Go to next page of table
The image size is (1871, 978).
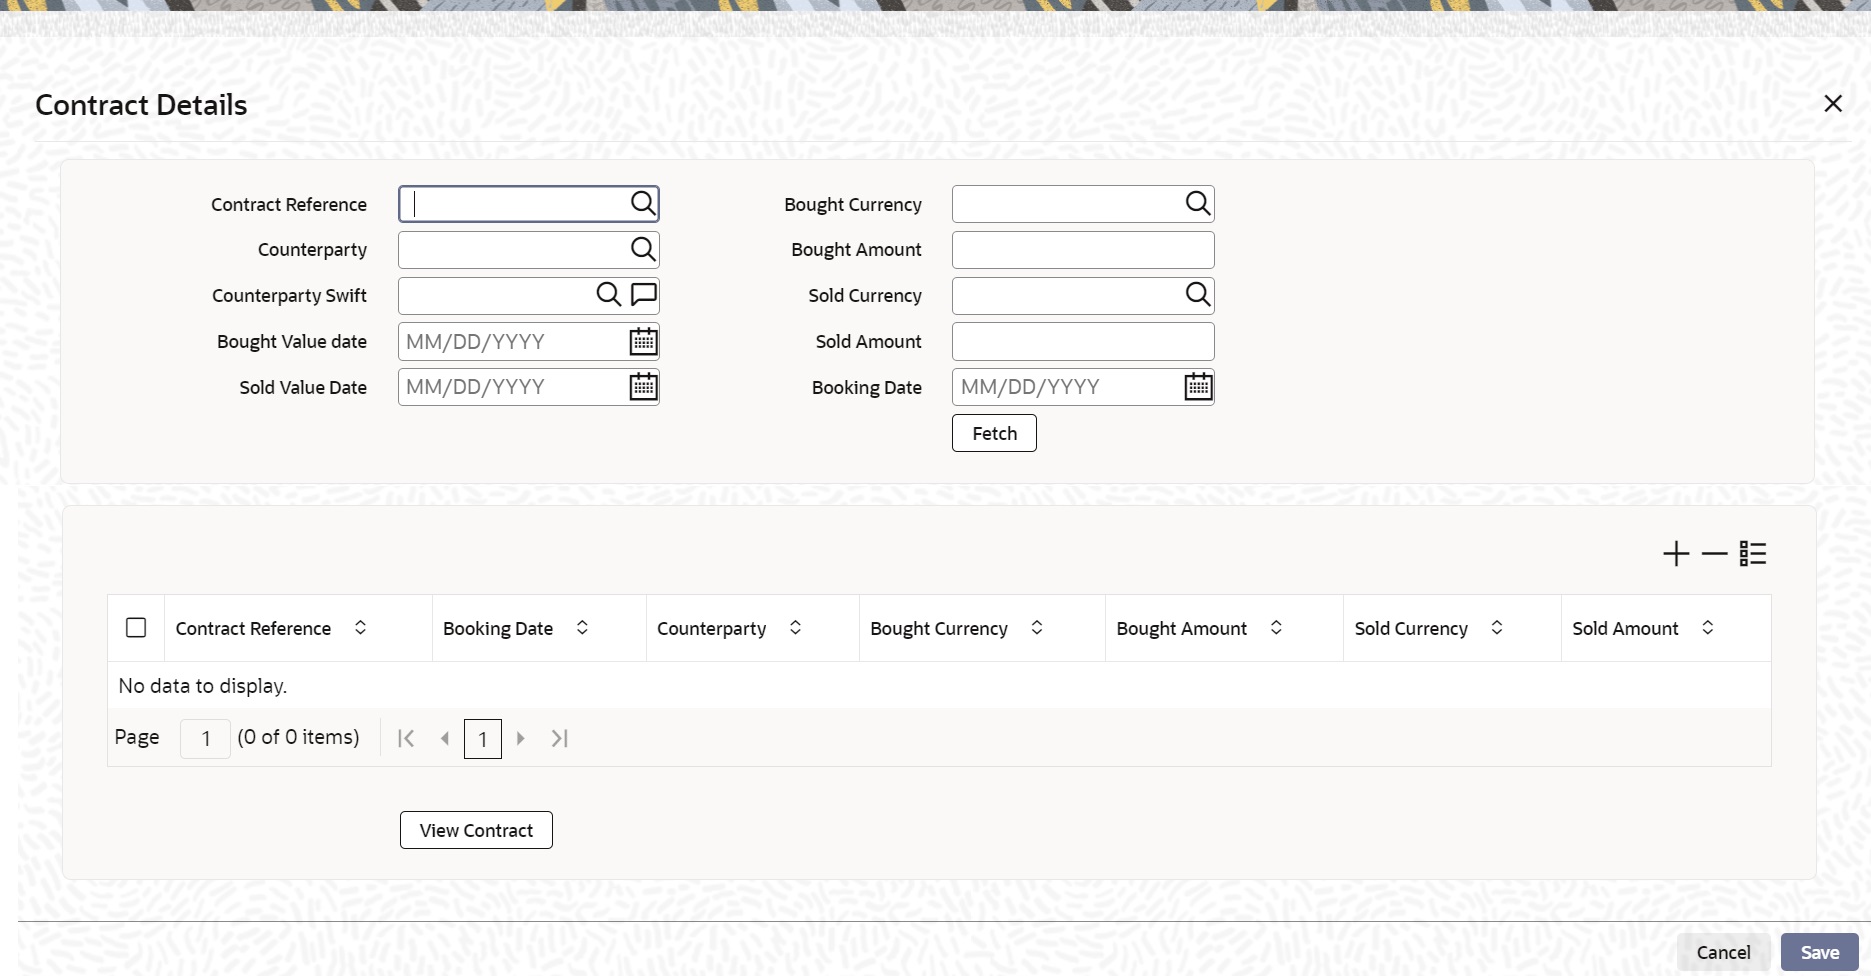(x=520, y=739)
